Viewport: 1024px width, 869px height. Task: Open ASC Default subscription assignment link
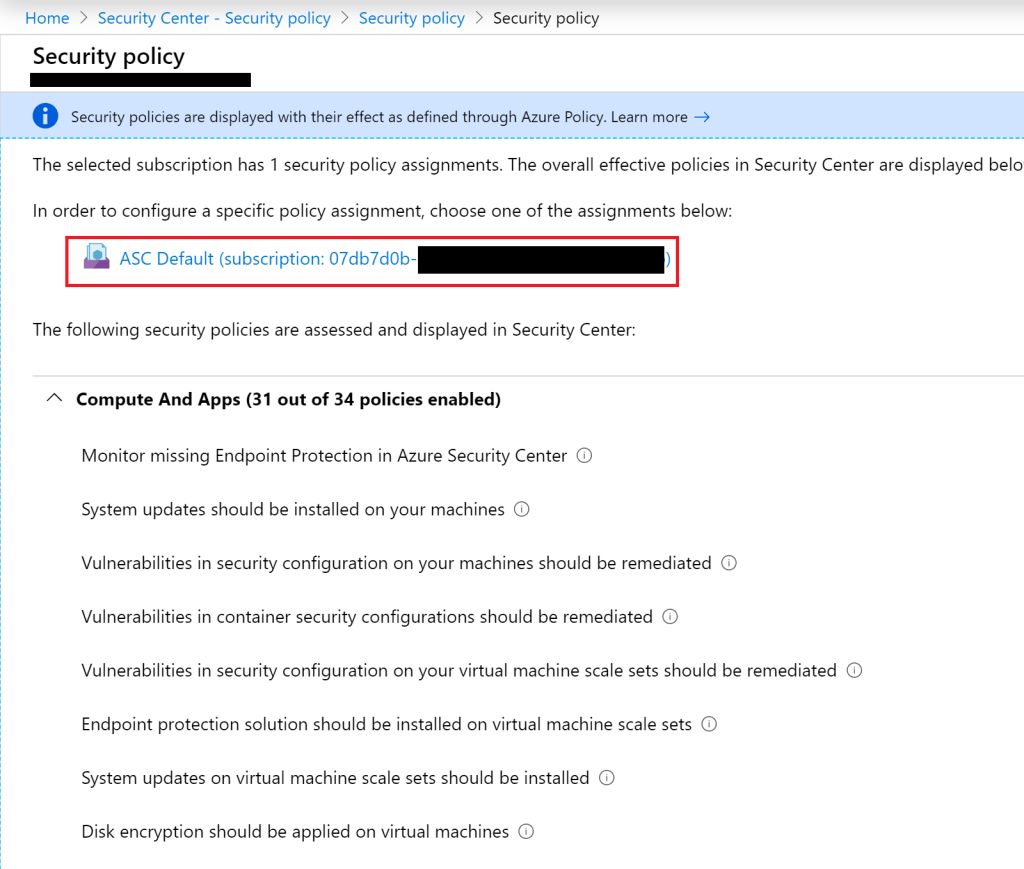pyautogui.click(x=267, y=259)
